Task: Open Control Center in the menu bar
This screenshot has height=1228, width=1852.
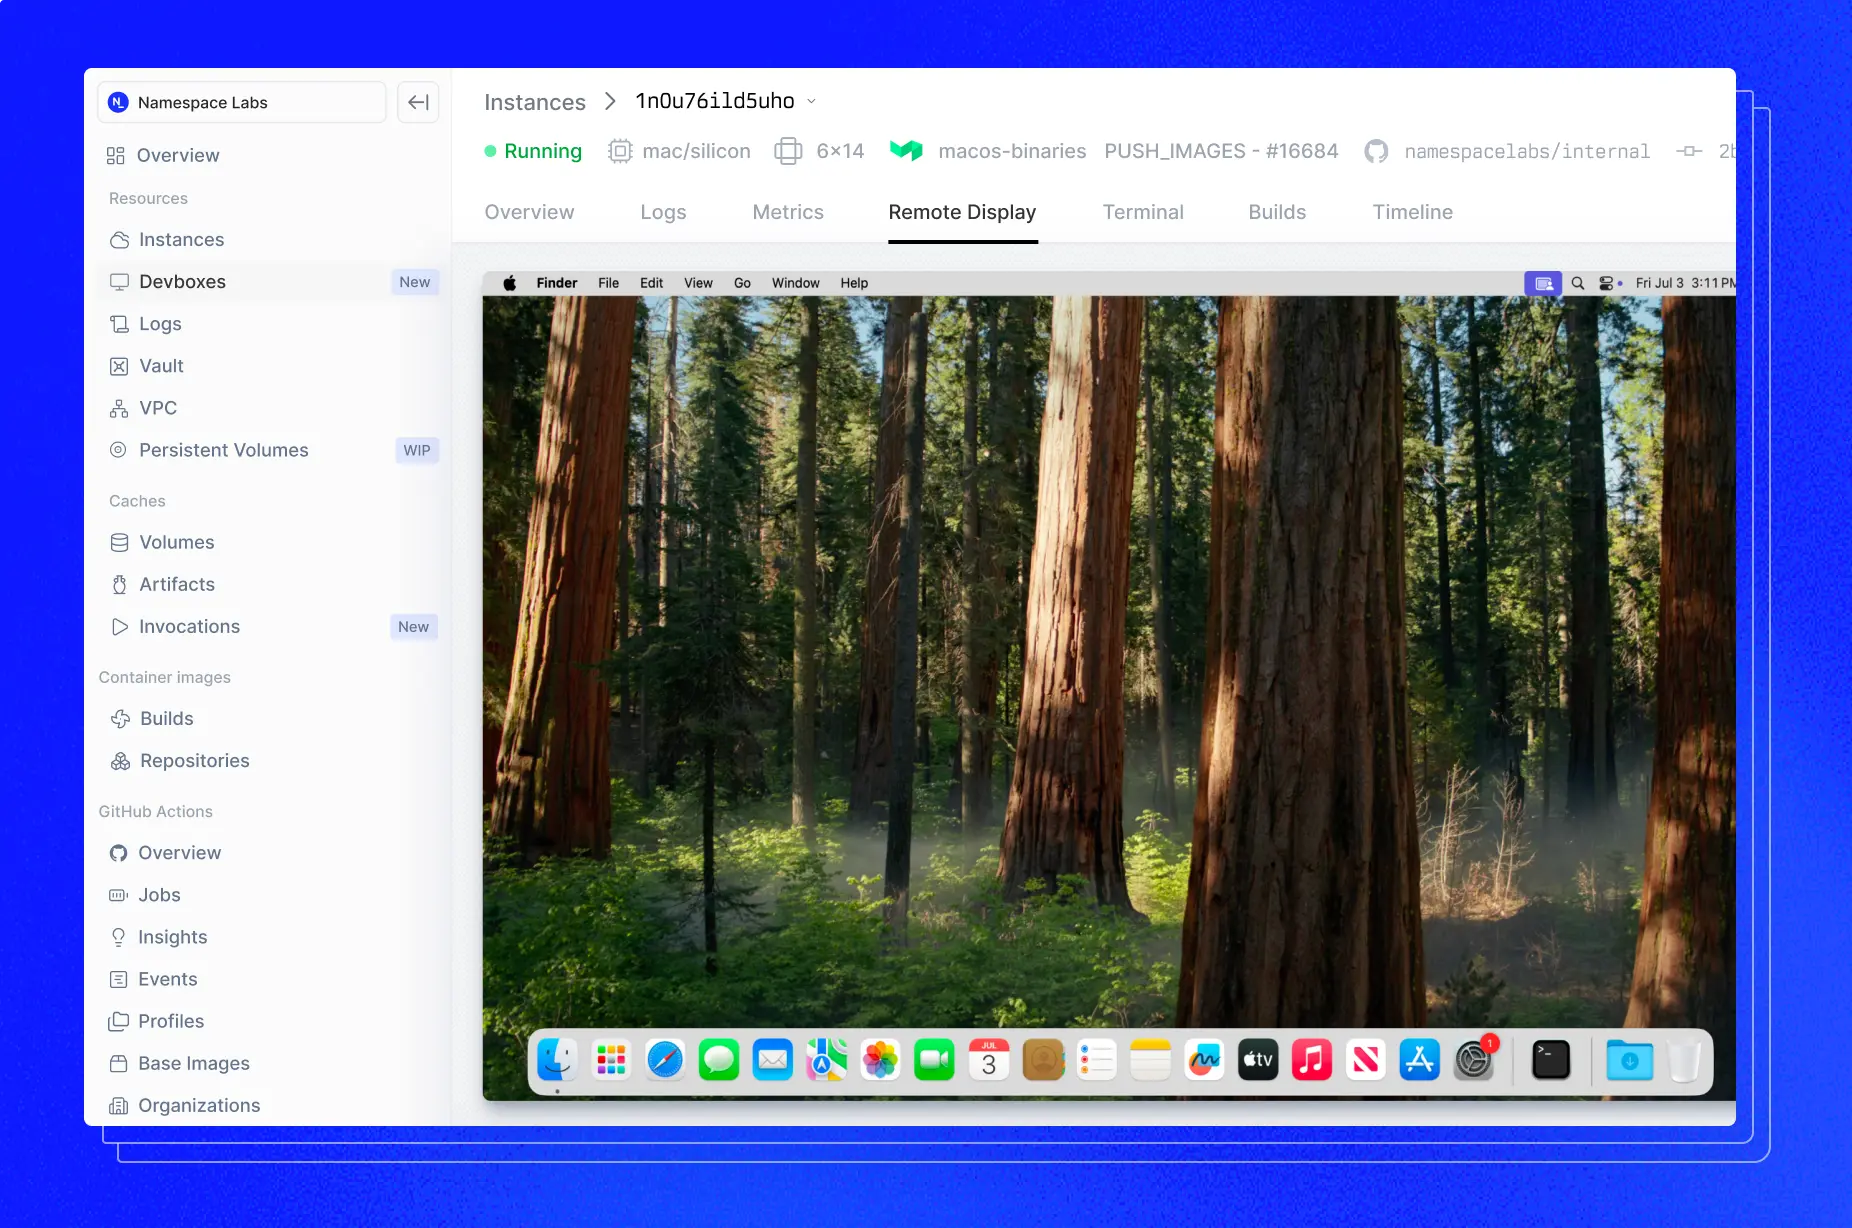Action: (1607, 283)
